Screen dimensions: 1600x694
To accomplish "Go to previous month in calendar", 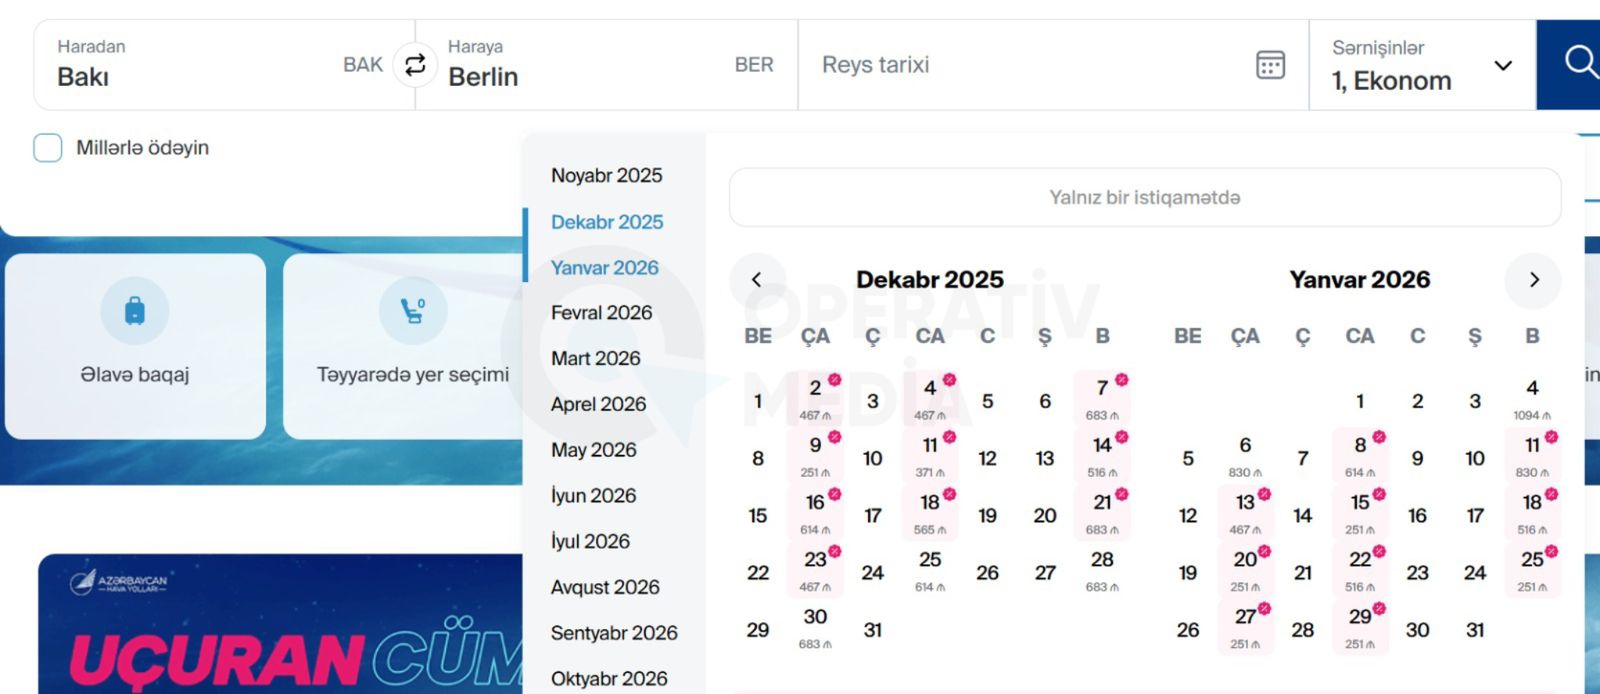I will pyautogui.click(x=757, y=280).
